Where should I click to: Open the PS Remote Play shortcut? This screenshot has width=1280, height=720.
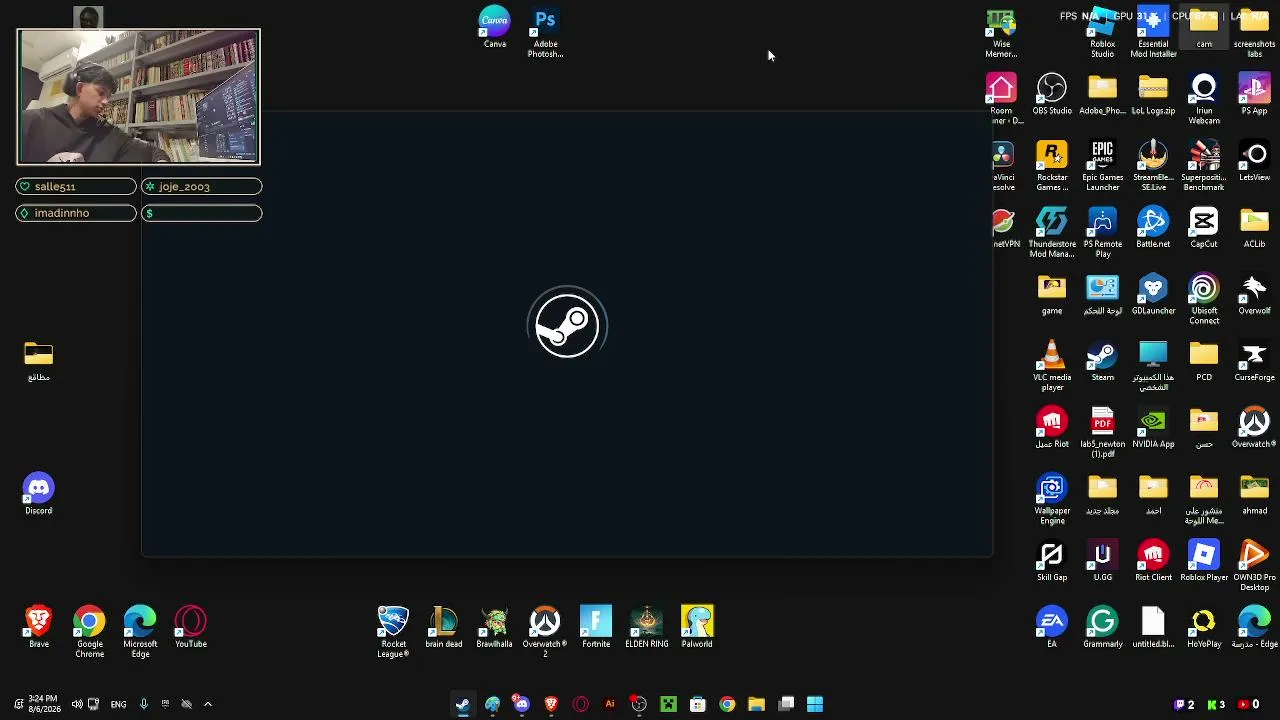(x=1102, y=233)
